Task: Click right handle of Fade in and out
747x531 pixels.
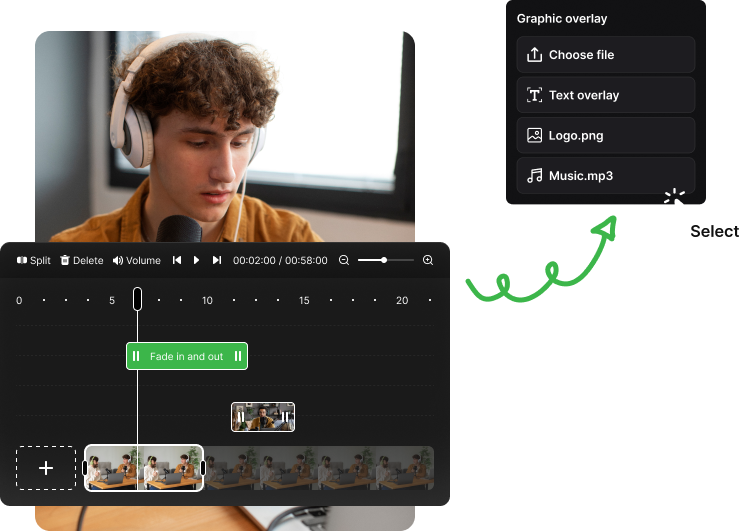Action: 238,356
